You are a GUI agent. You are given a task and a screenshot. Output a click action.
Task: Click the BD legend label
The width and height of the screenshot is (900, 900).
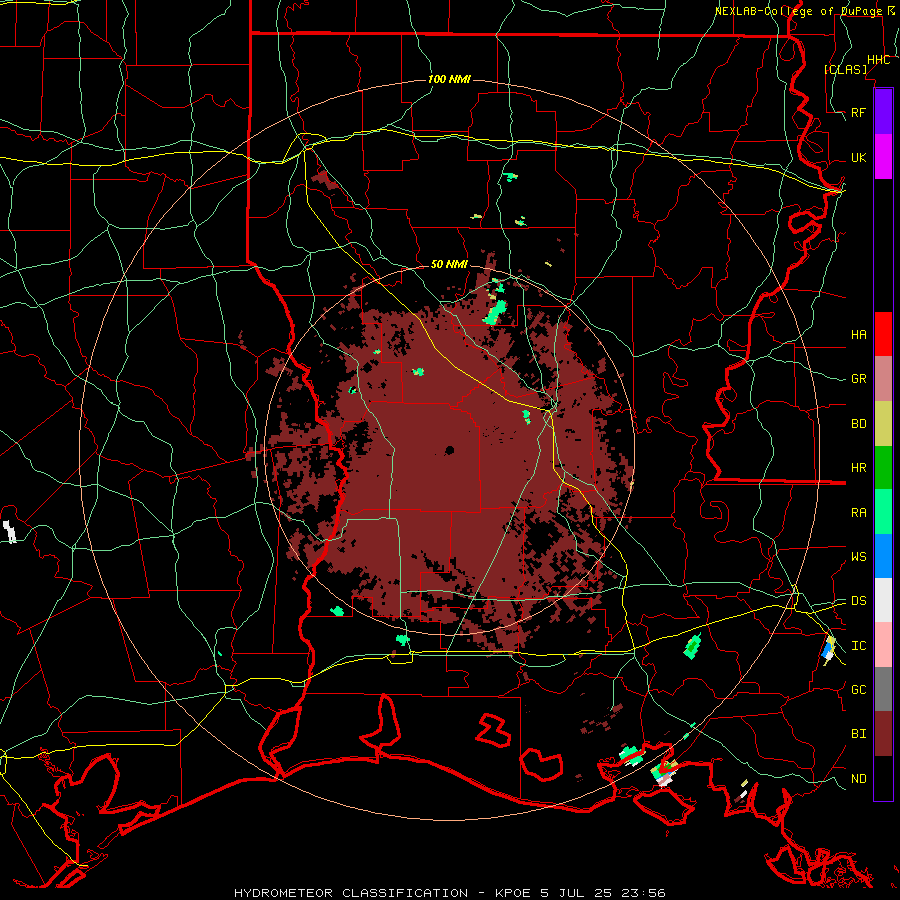point(858,424)
